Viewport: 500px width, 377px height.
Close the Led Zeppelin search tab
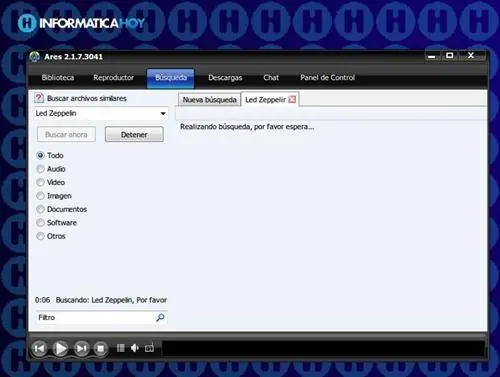tap(292, 99)
